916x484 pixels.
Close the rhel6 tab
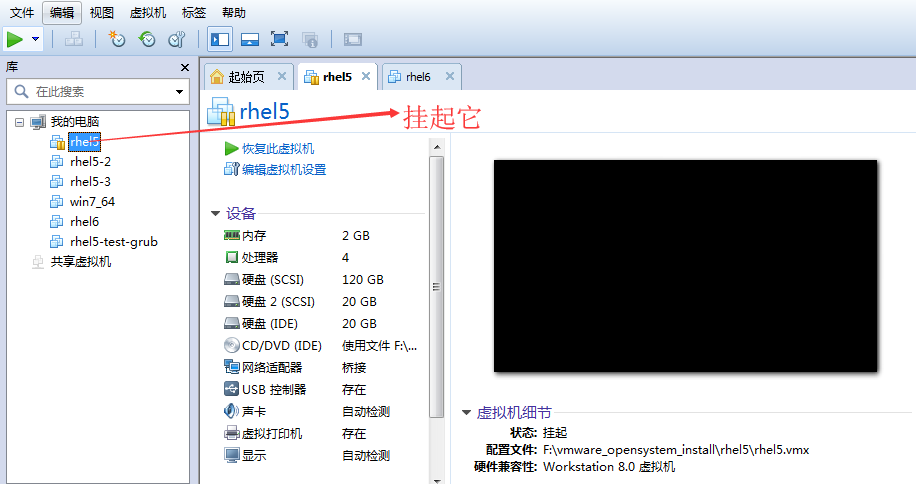[x=450, y=76]
